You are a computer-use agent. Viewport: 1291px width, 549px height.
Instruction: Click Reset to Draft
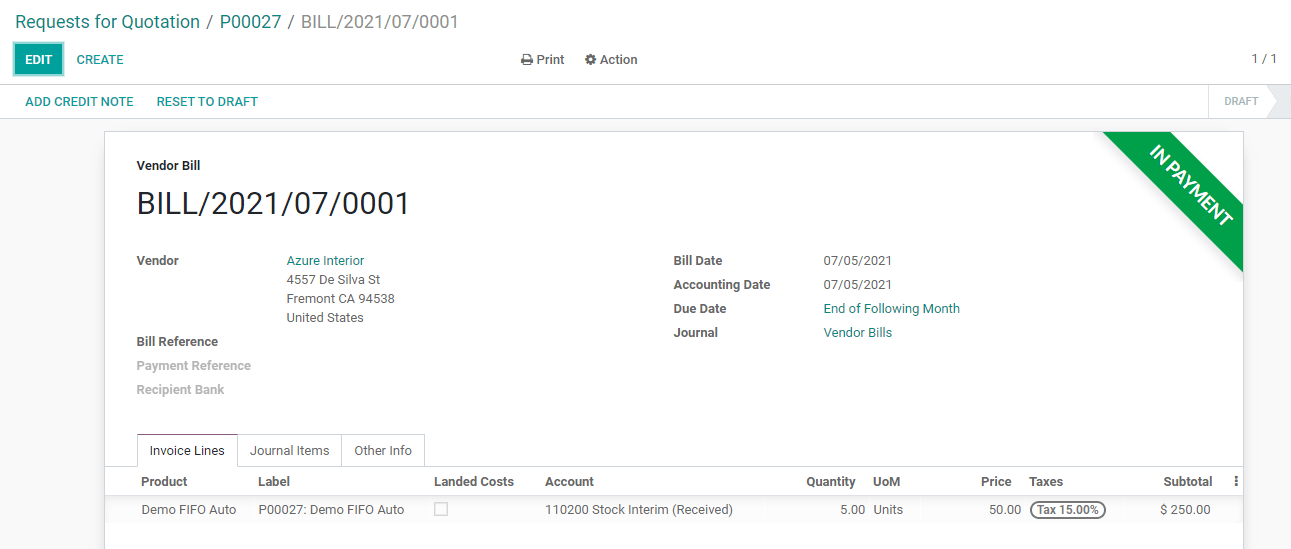point(207,102)
